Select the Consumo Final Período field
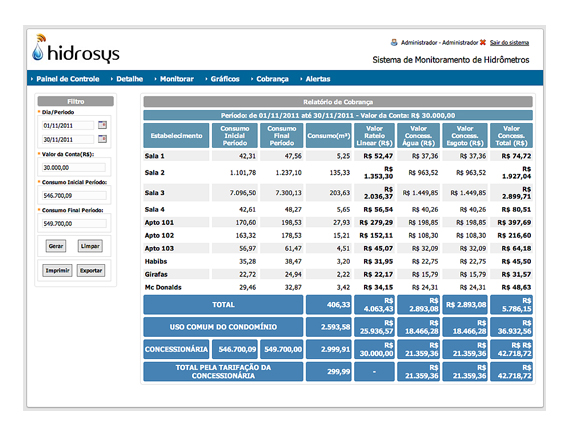This screenshot has height=436, width=570. [x=74, y=224]
